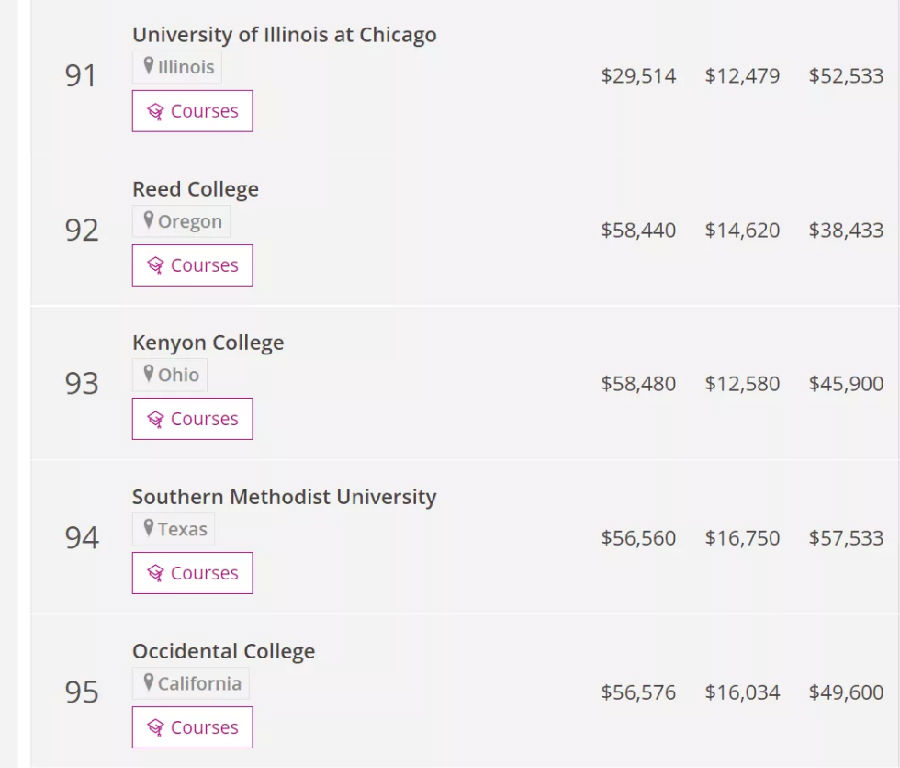Open Courses for Occidental College

192,727
